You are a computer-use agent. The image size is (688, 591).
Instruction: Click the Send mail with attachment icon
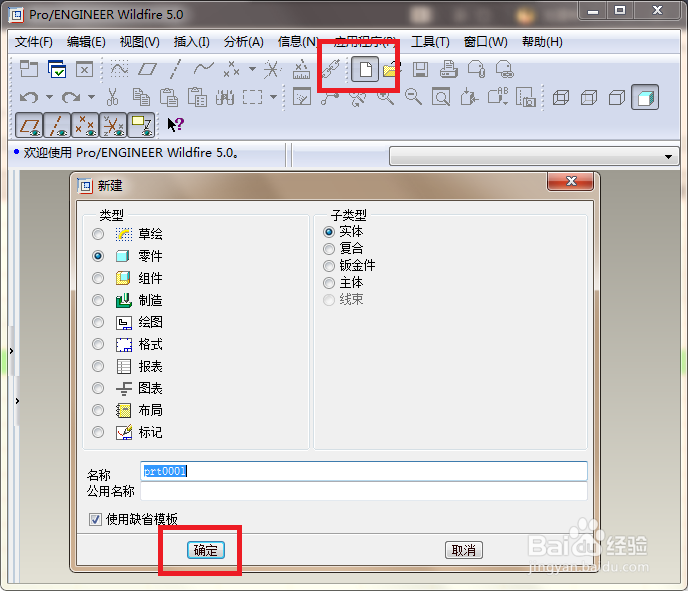click(x=476, y=69)
